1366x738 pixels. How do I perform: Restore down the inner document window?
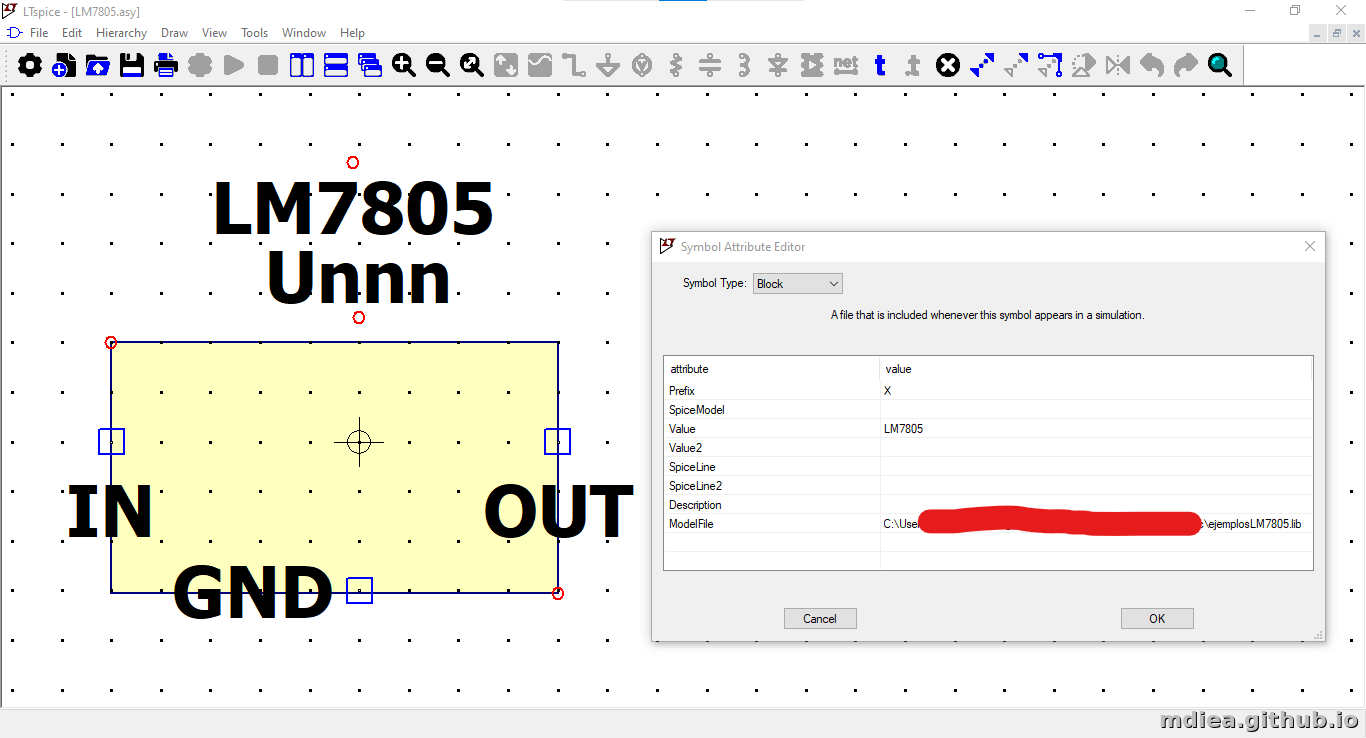tap(1337, 33)
